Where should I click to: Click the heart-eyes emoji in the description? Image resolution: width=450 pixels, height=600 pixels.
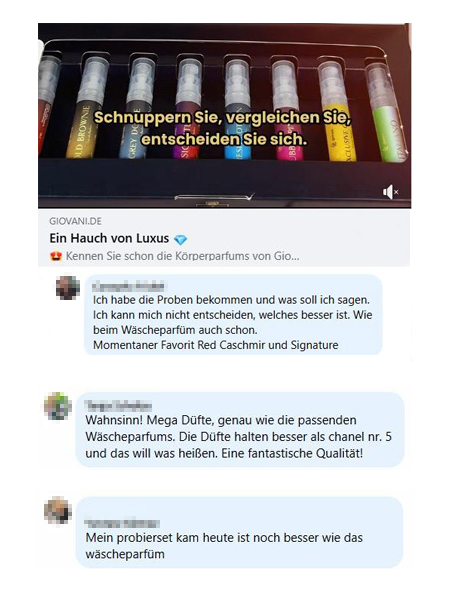(56, 256)
